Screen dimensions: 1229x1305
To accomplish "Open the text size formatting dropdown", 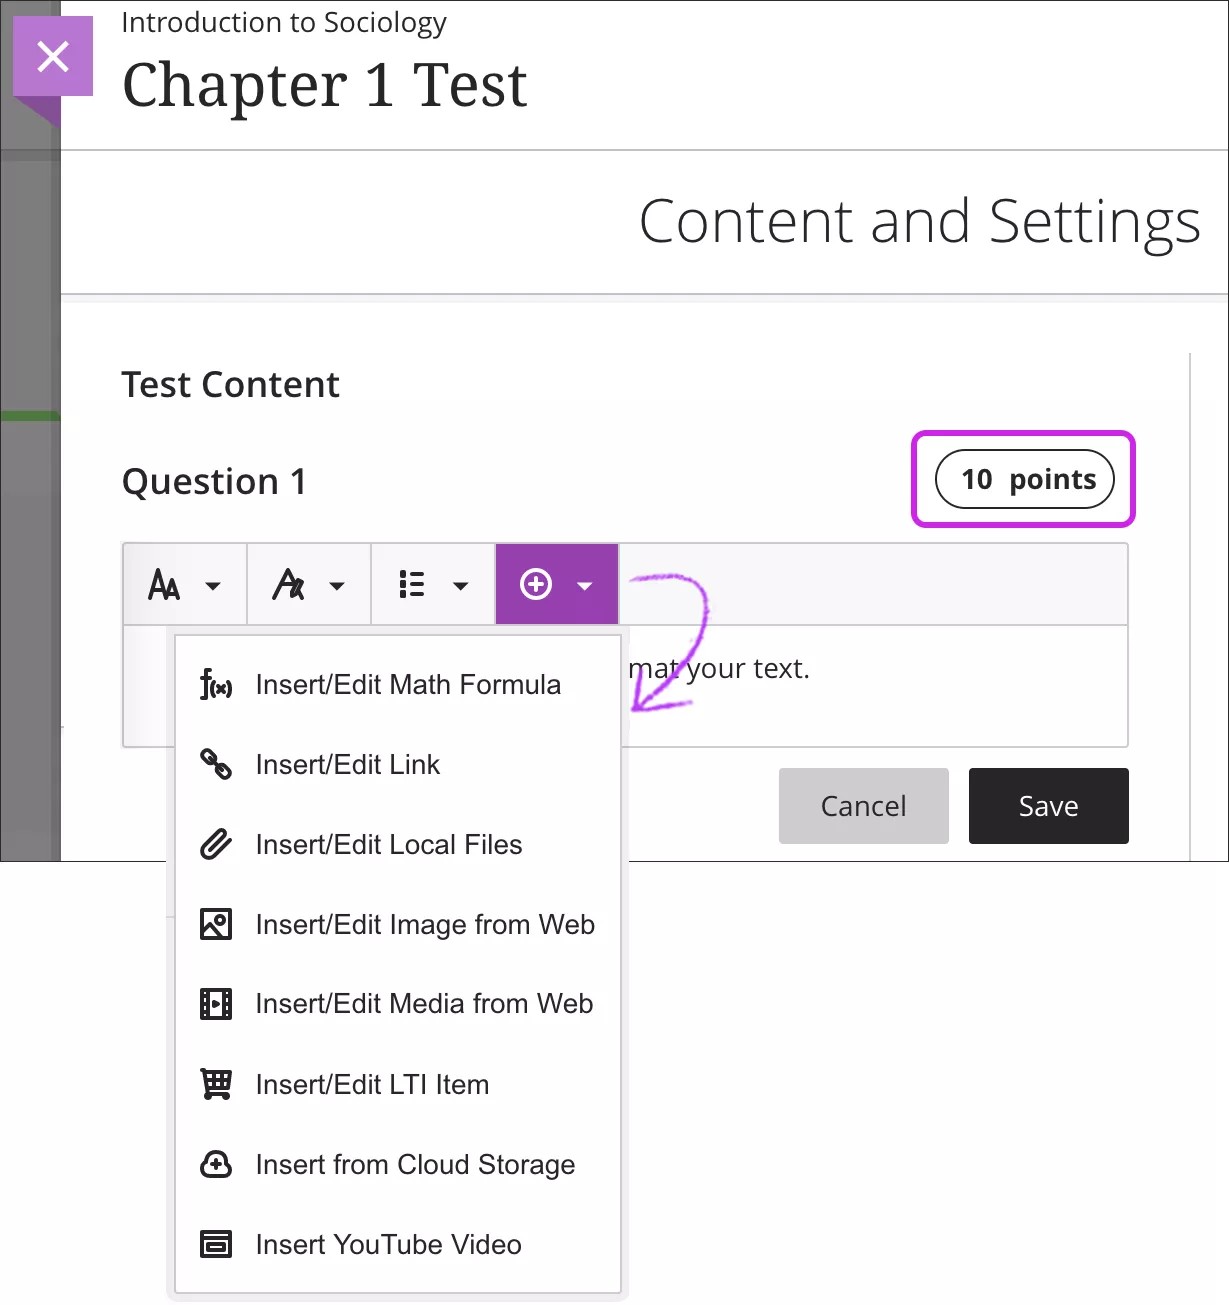I will pos(185,584).
